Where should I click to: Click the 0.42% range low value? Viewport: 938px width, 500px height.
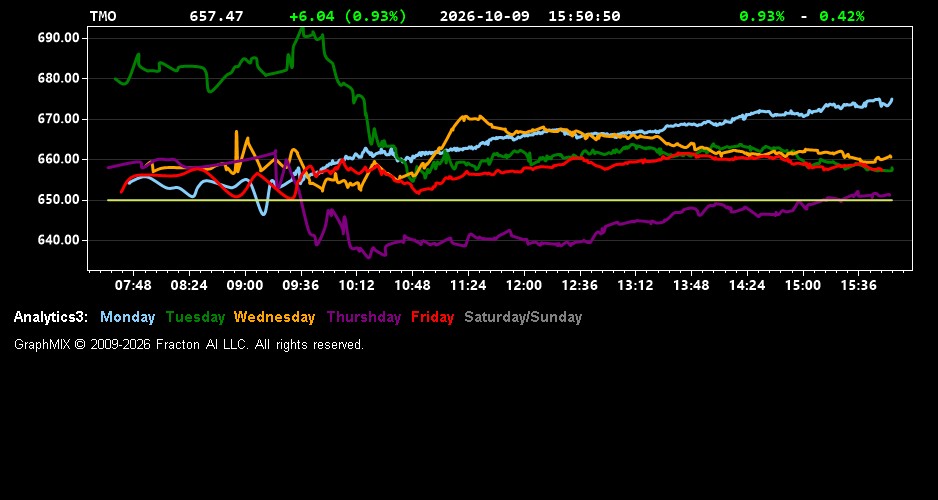(x=842, y=16)
